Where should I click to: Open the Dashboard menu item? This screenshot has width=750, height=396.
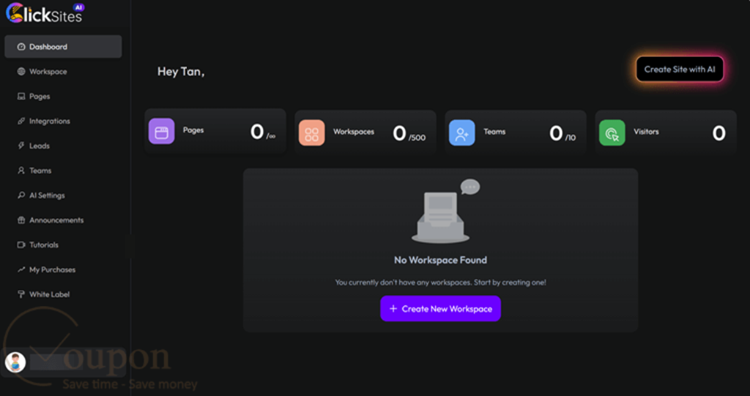tap(63, 47)
